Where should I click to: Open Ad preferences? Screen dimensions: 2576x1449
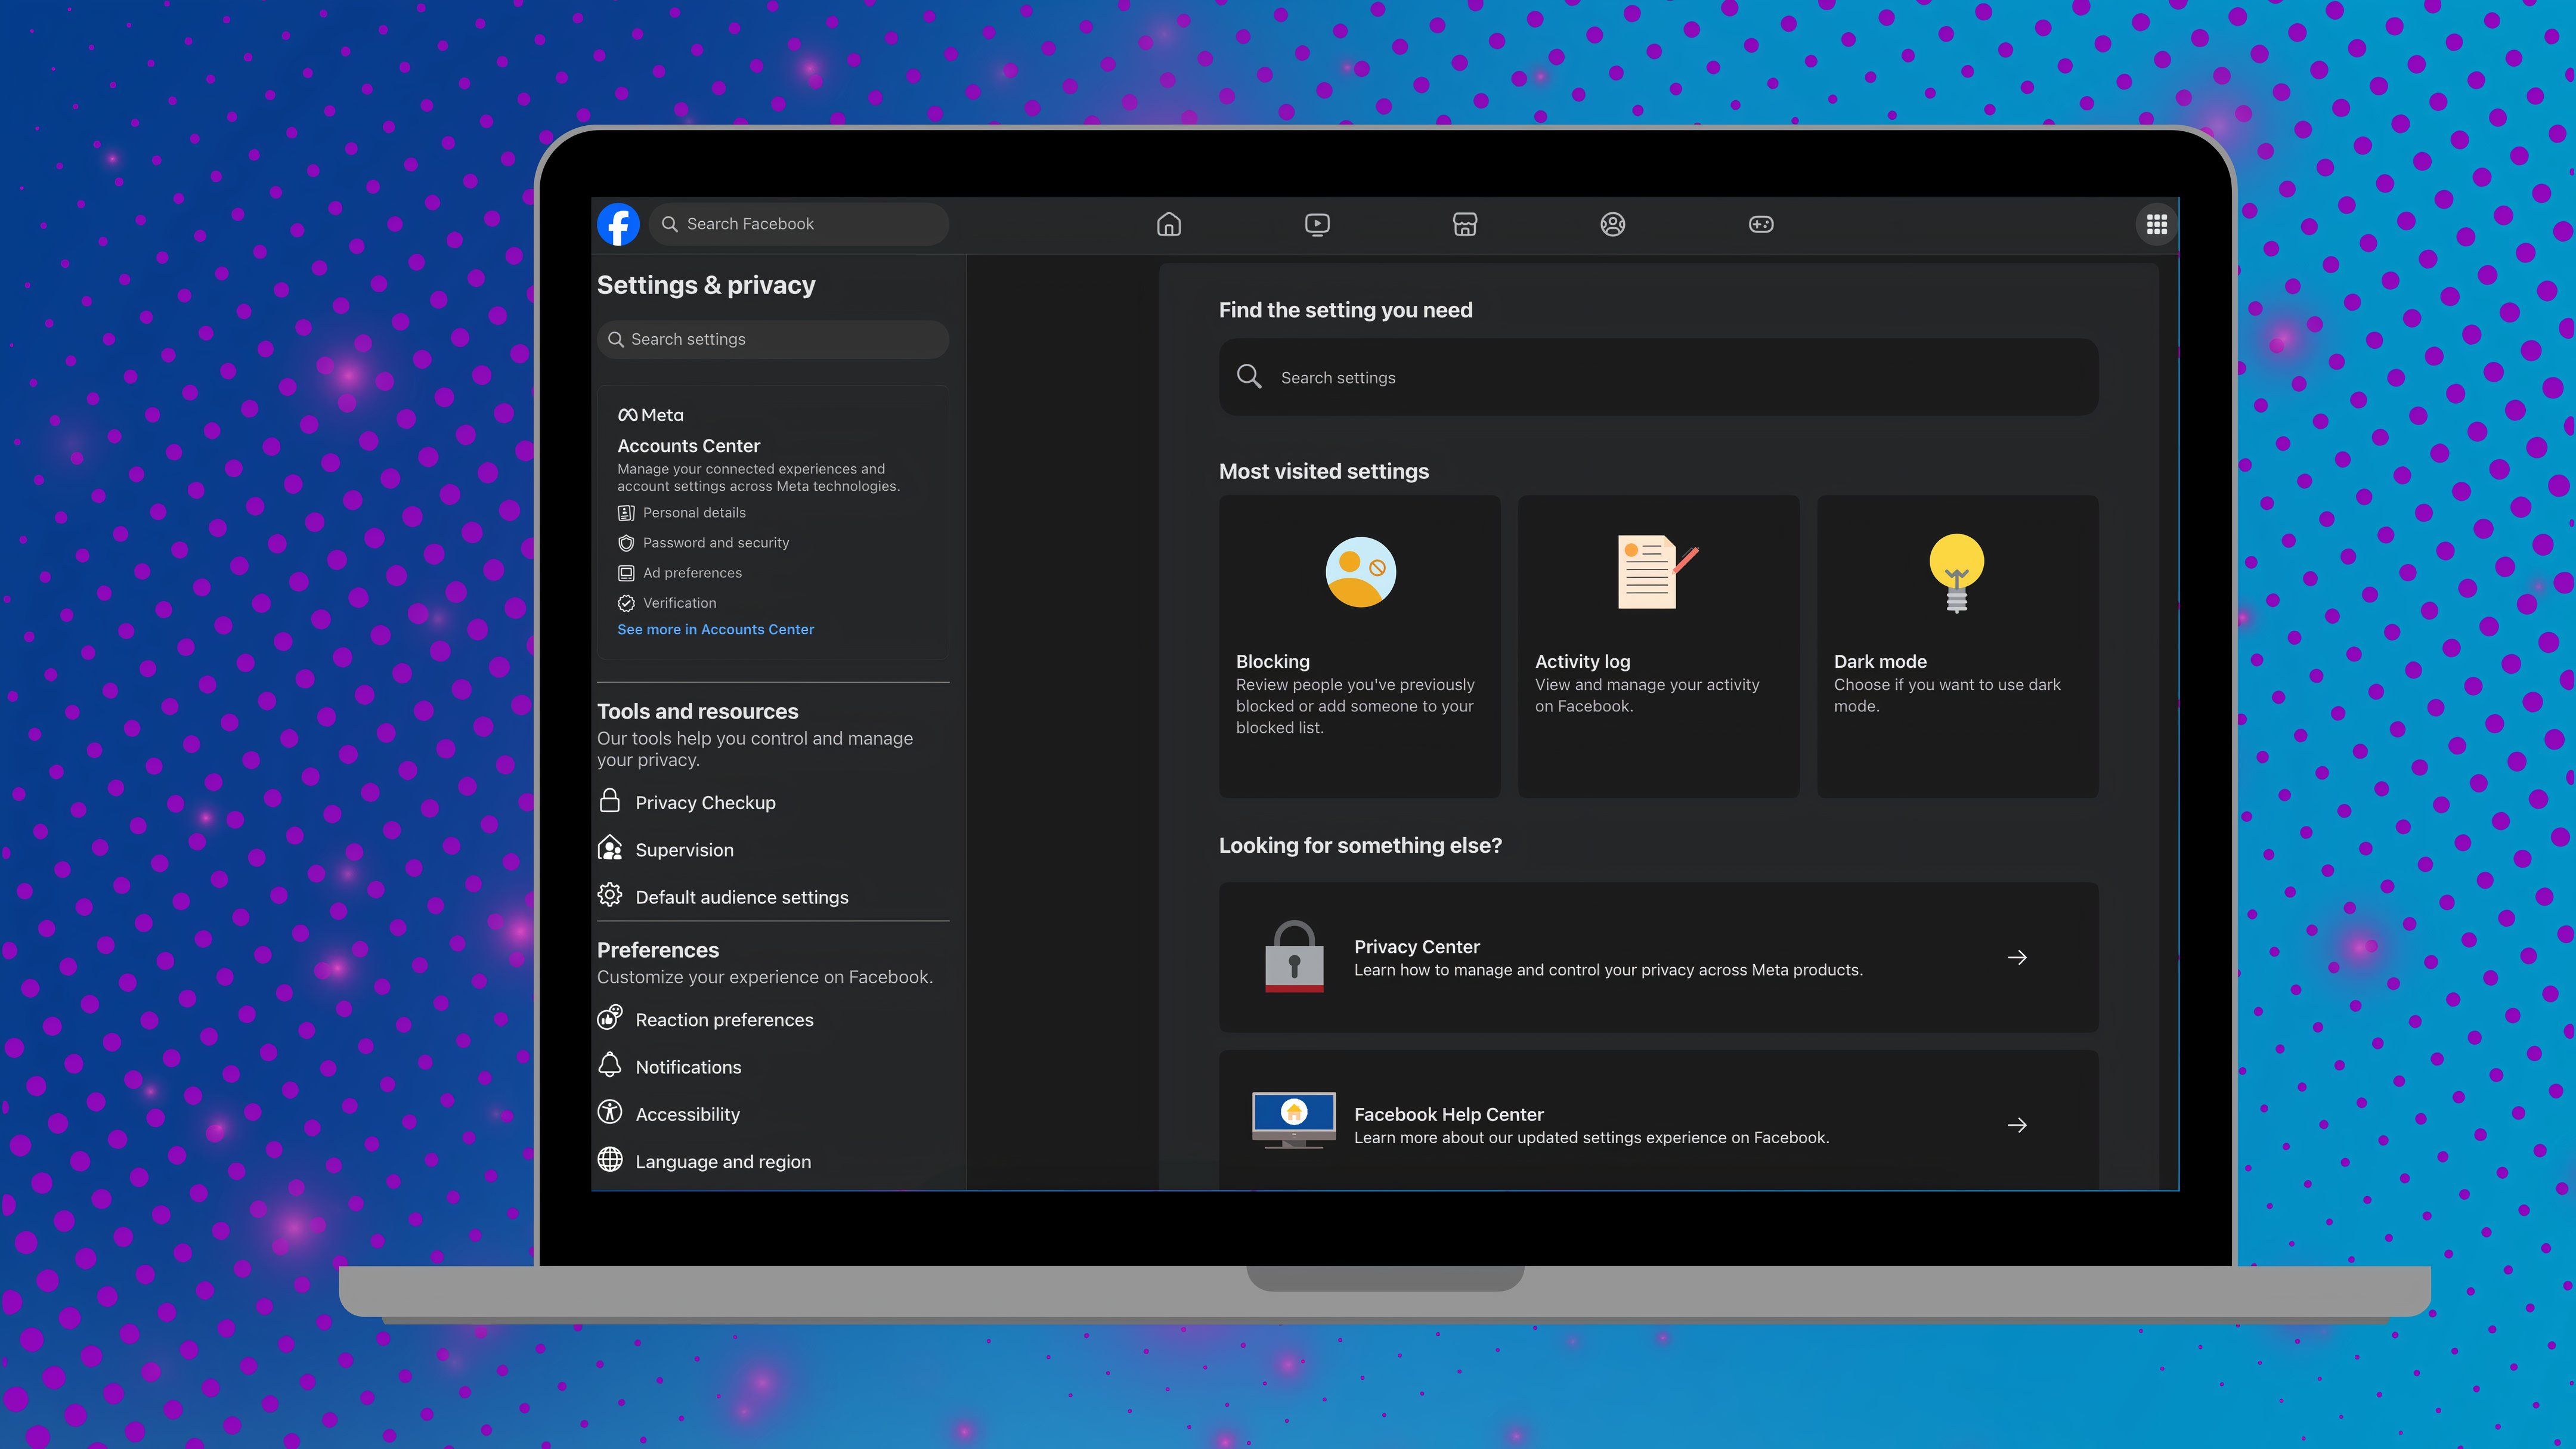click(680, 573)
